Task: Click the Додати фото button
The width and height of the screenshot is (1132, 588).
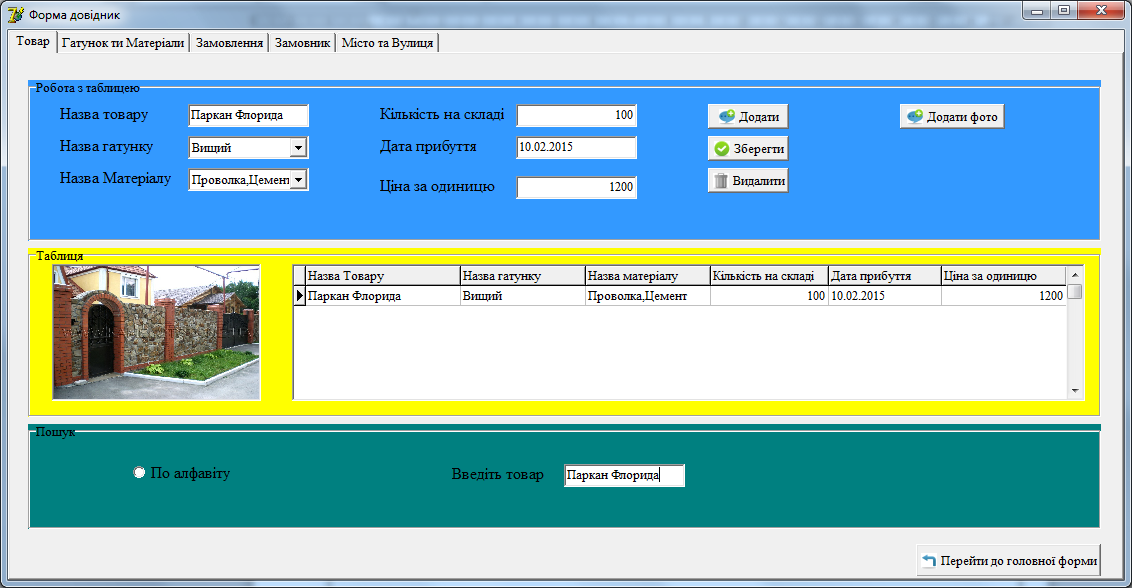Action: [x=951, y=116]
